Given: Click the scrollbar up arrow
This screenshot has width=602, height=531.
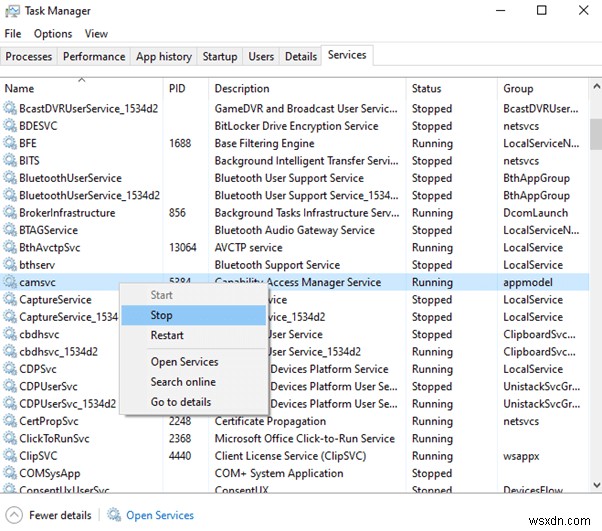Looking at the screenshot, I should coord(596,86).
